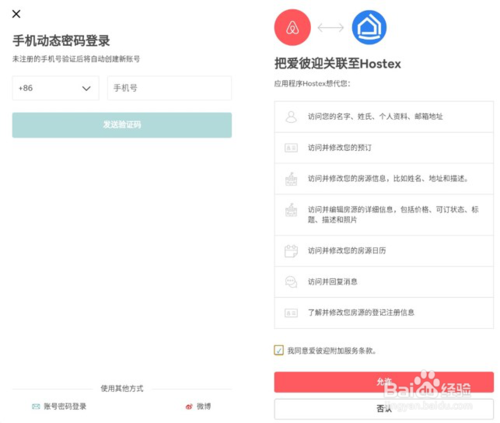
Task: Click building icon beside 访问并修改您的房源信息
Action: [x=291, y=179]
